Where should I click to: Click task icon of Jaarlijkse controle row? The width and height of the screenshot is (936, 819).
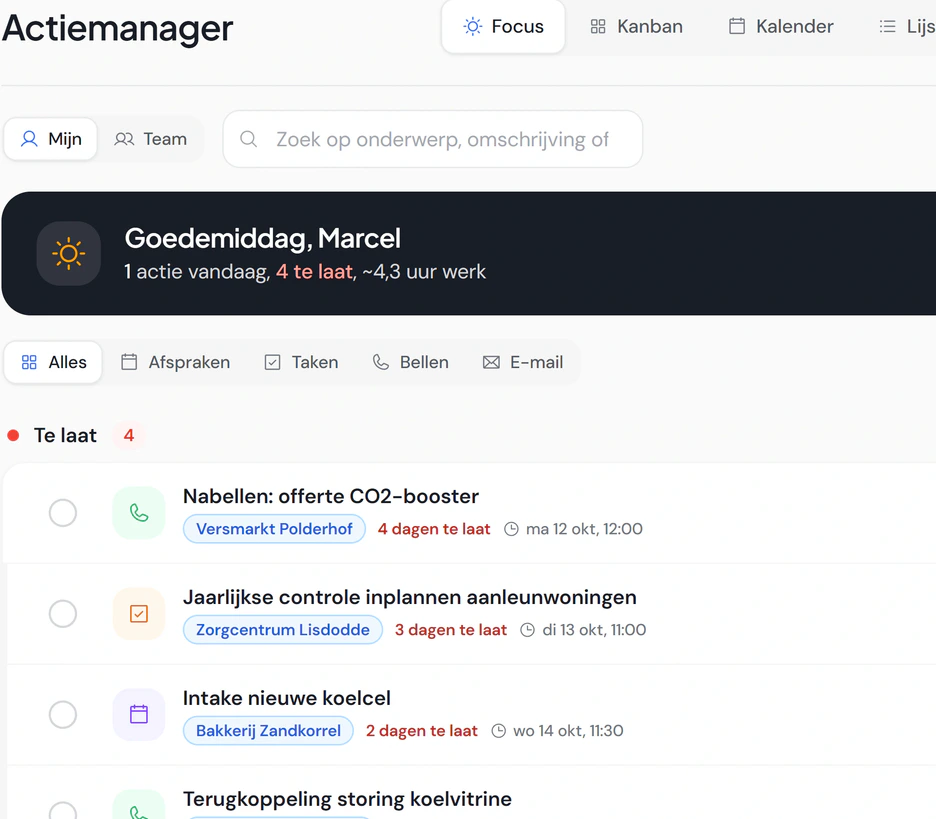coord(139,614)
